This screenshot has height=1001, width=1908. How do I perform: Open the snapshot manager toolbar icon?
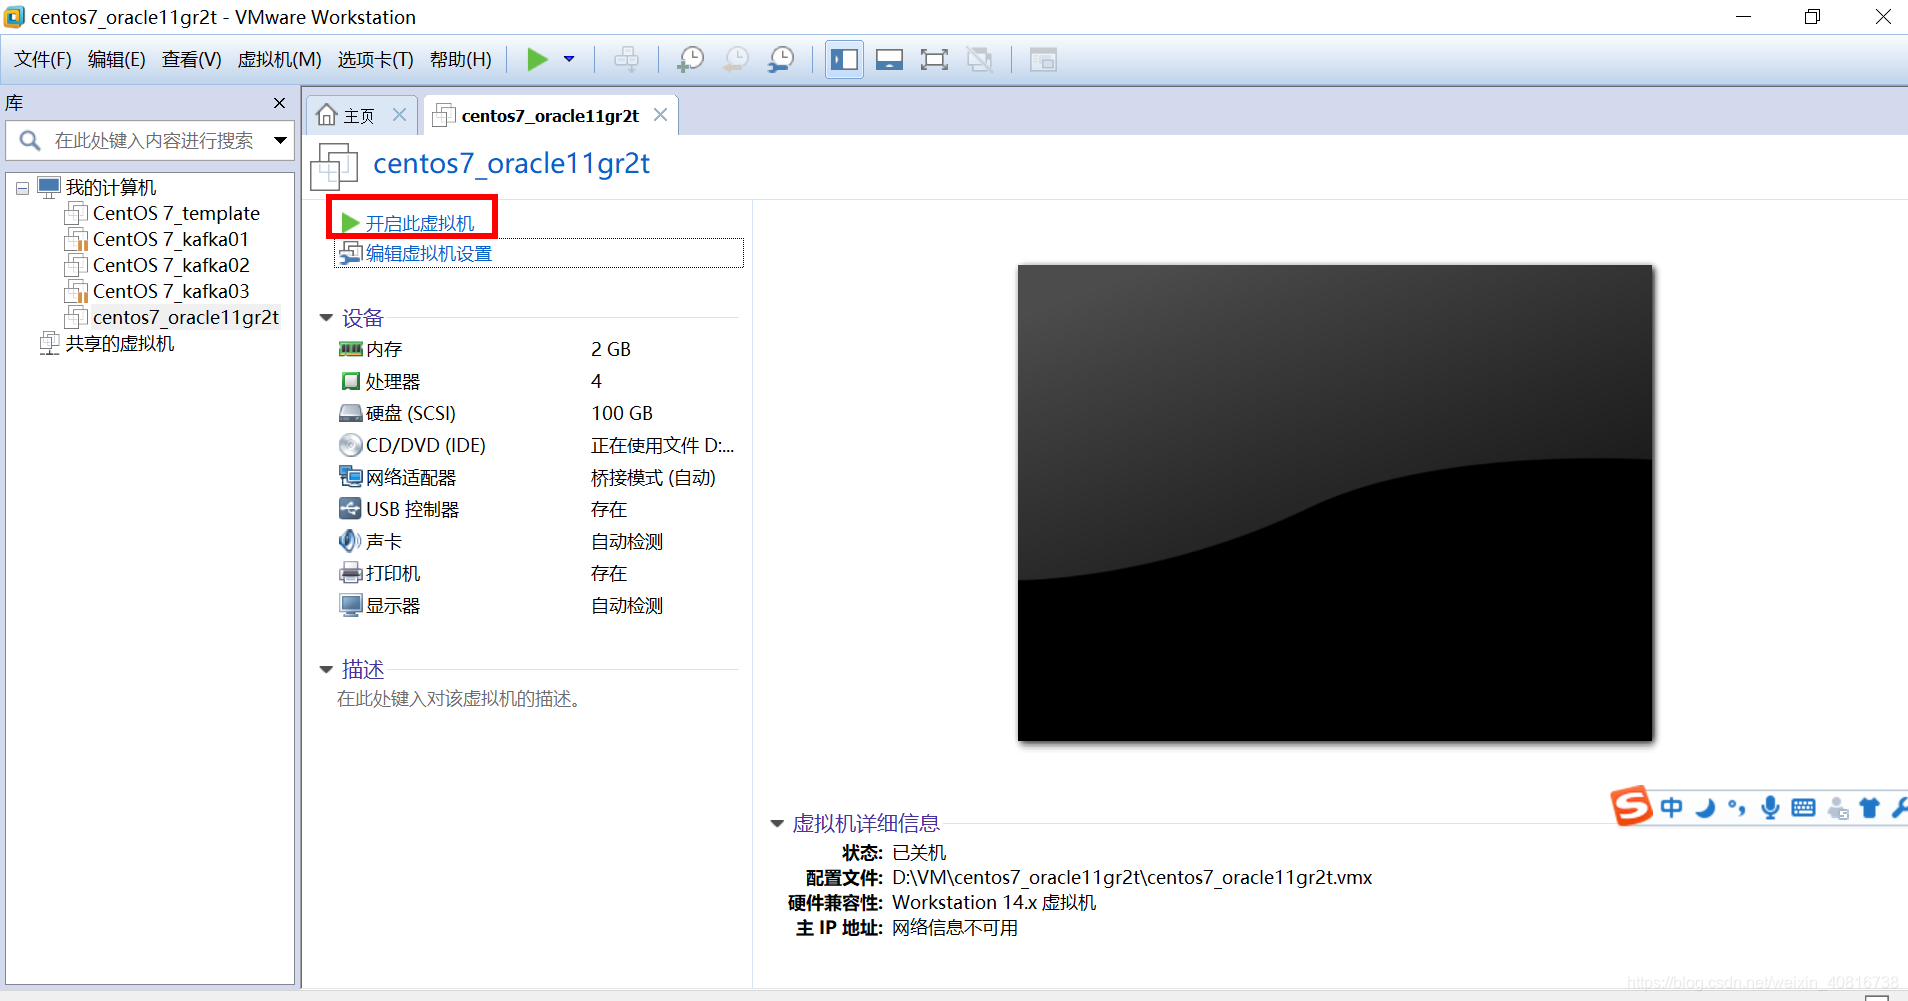781,60
